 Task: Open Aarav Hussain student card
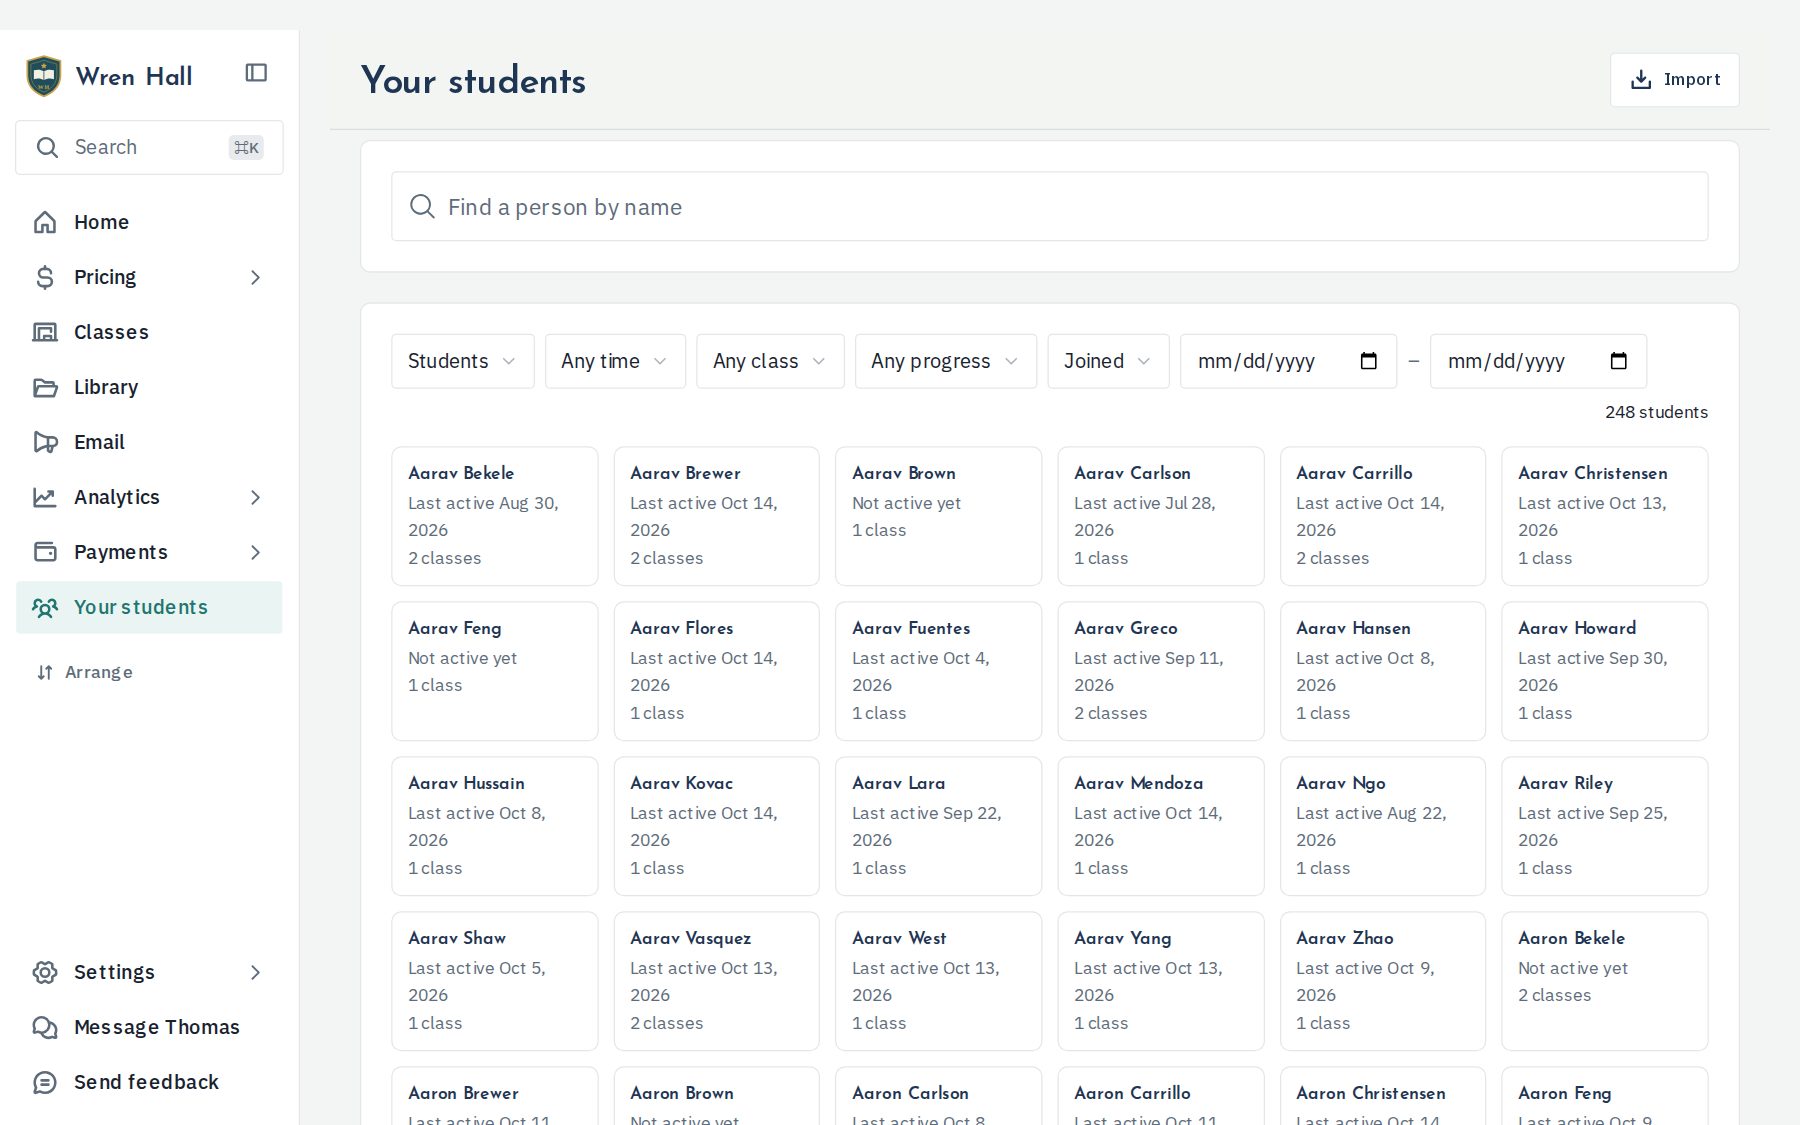click(x=495, y=826)
